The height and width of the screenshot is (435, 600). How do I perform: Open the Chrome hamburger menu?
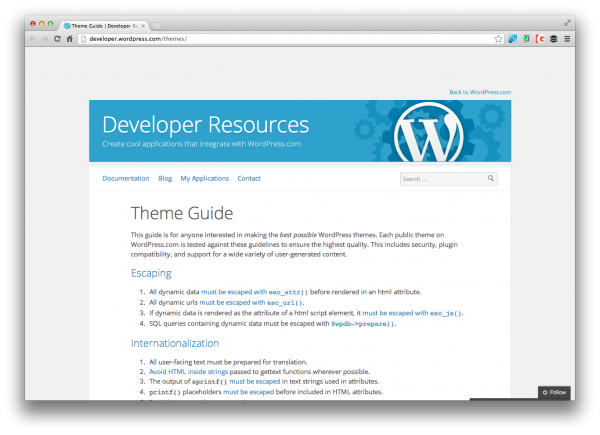[x=568, y=39]
